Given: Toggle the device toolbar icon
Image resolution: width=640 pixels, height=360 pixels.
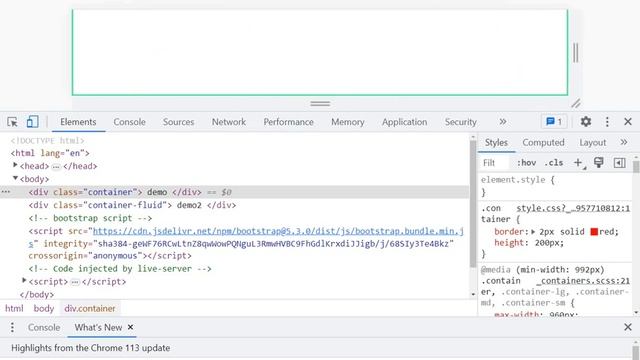Looking at the screenshot, I should (x=32, y=122).
